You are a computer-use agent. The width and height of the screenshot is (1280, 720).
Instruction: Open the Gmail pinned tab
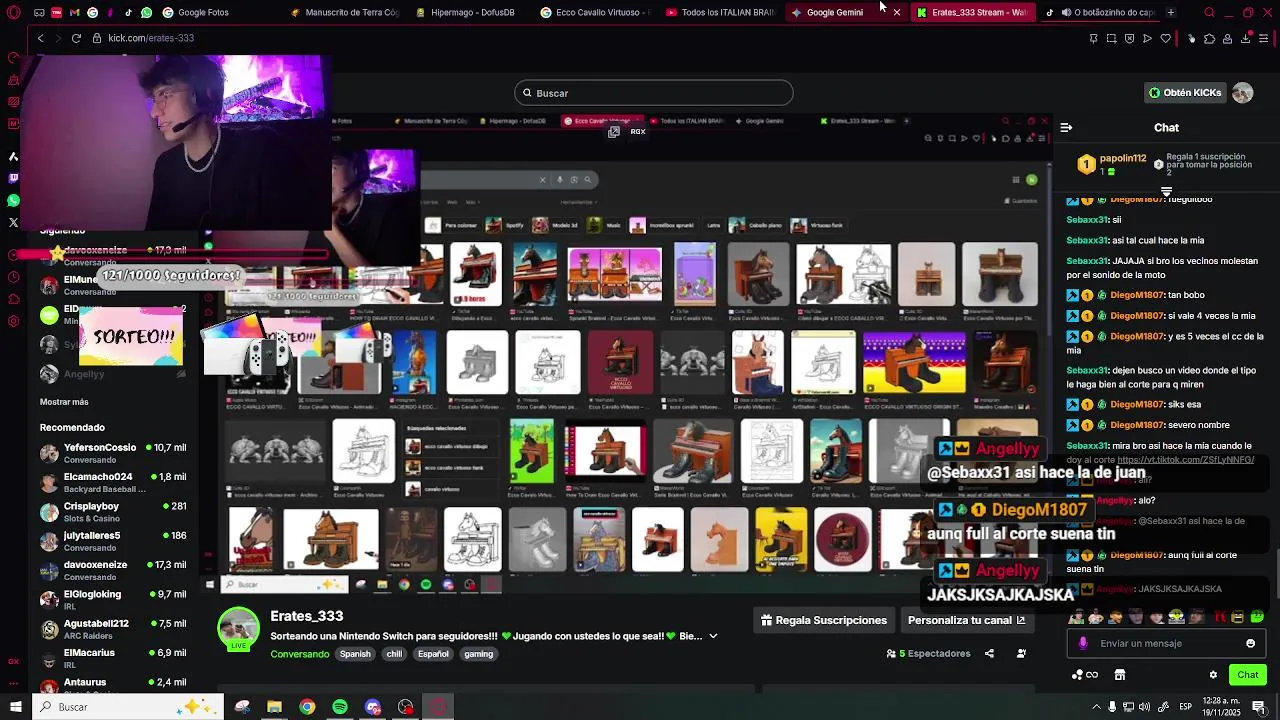pos(75,12)
